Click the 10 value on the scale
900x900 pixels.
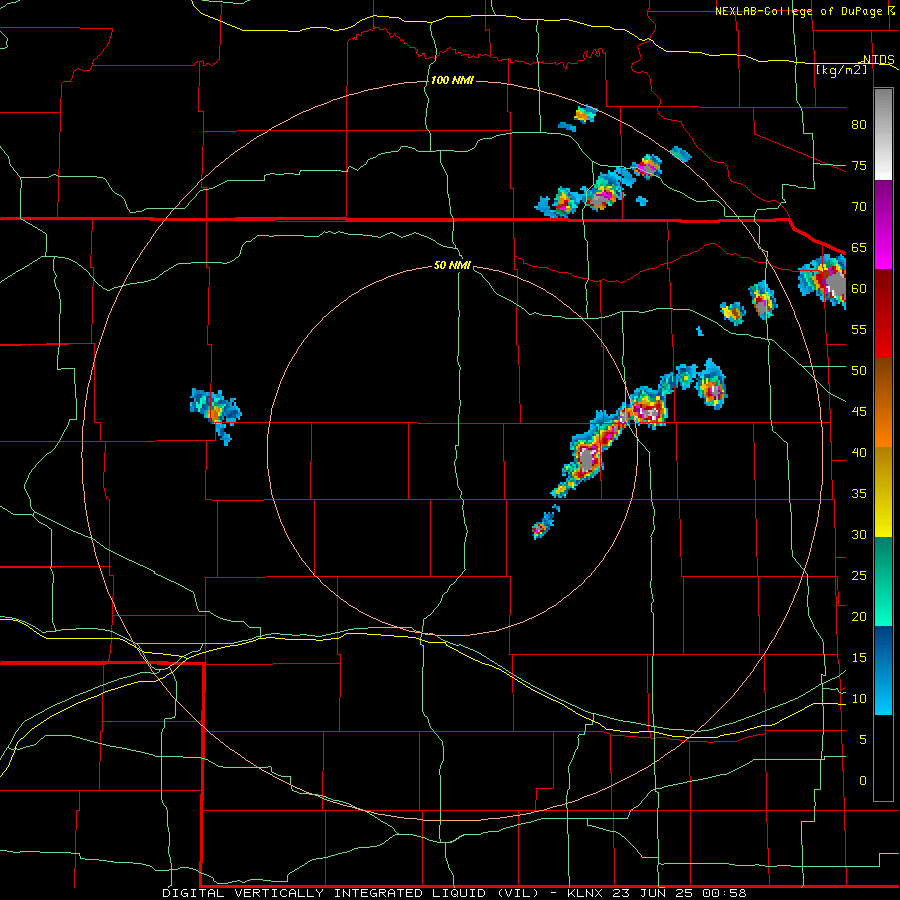(x=859, y=699)
